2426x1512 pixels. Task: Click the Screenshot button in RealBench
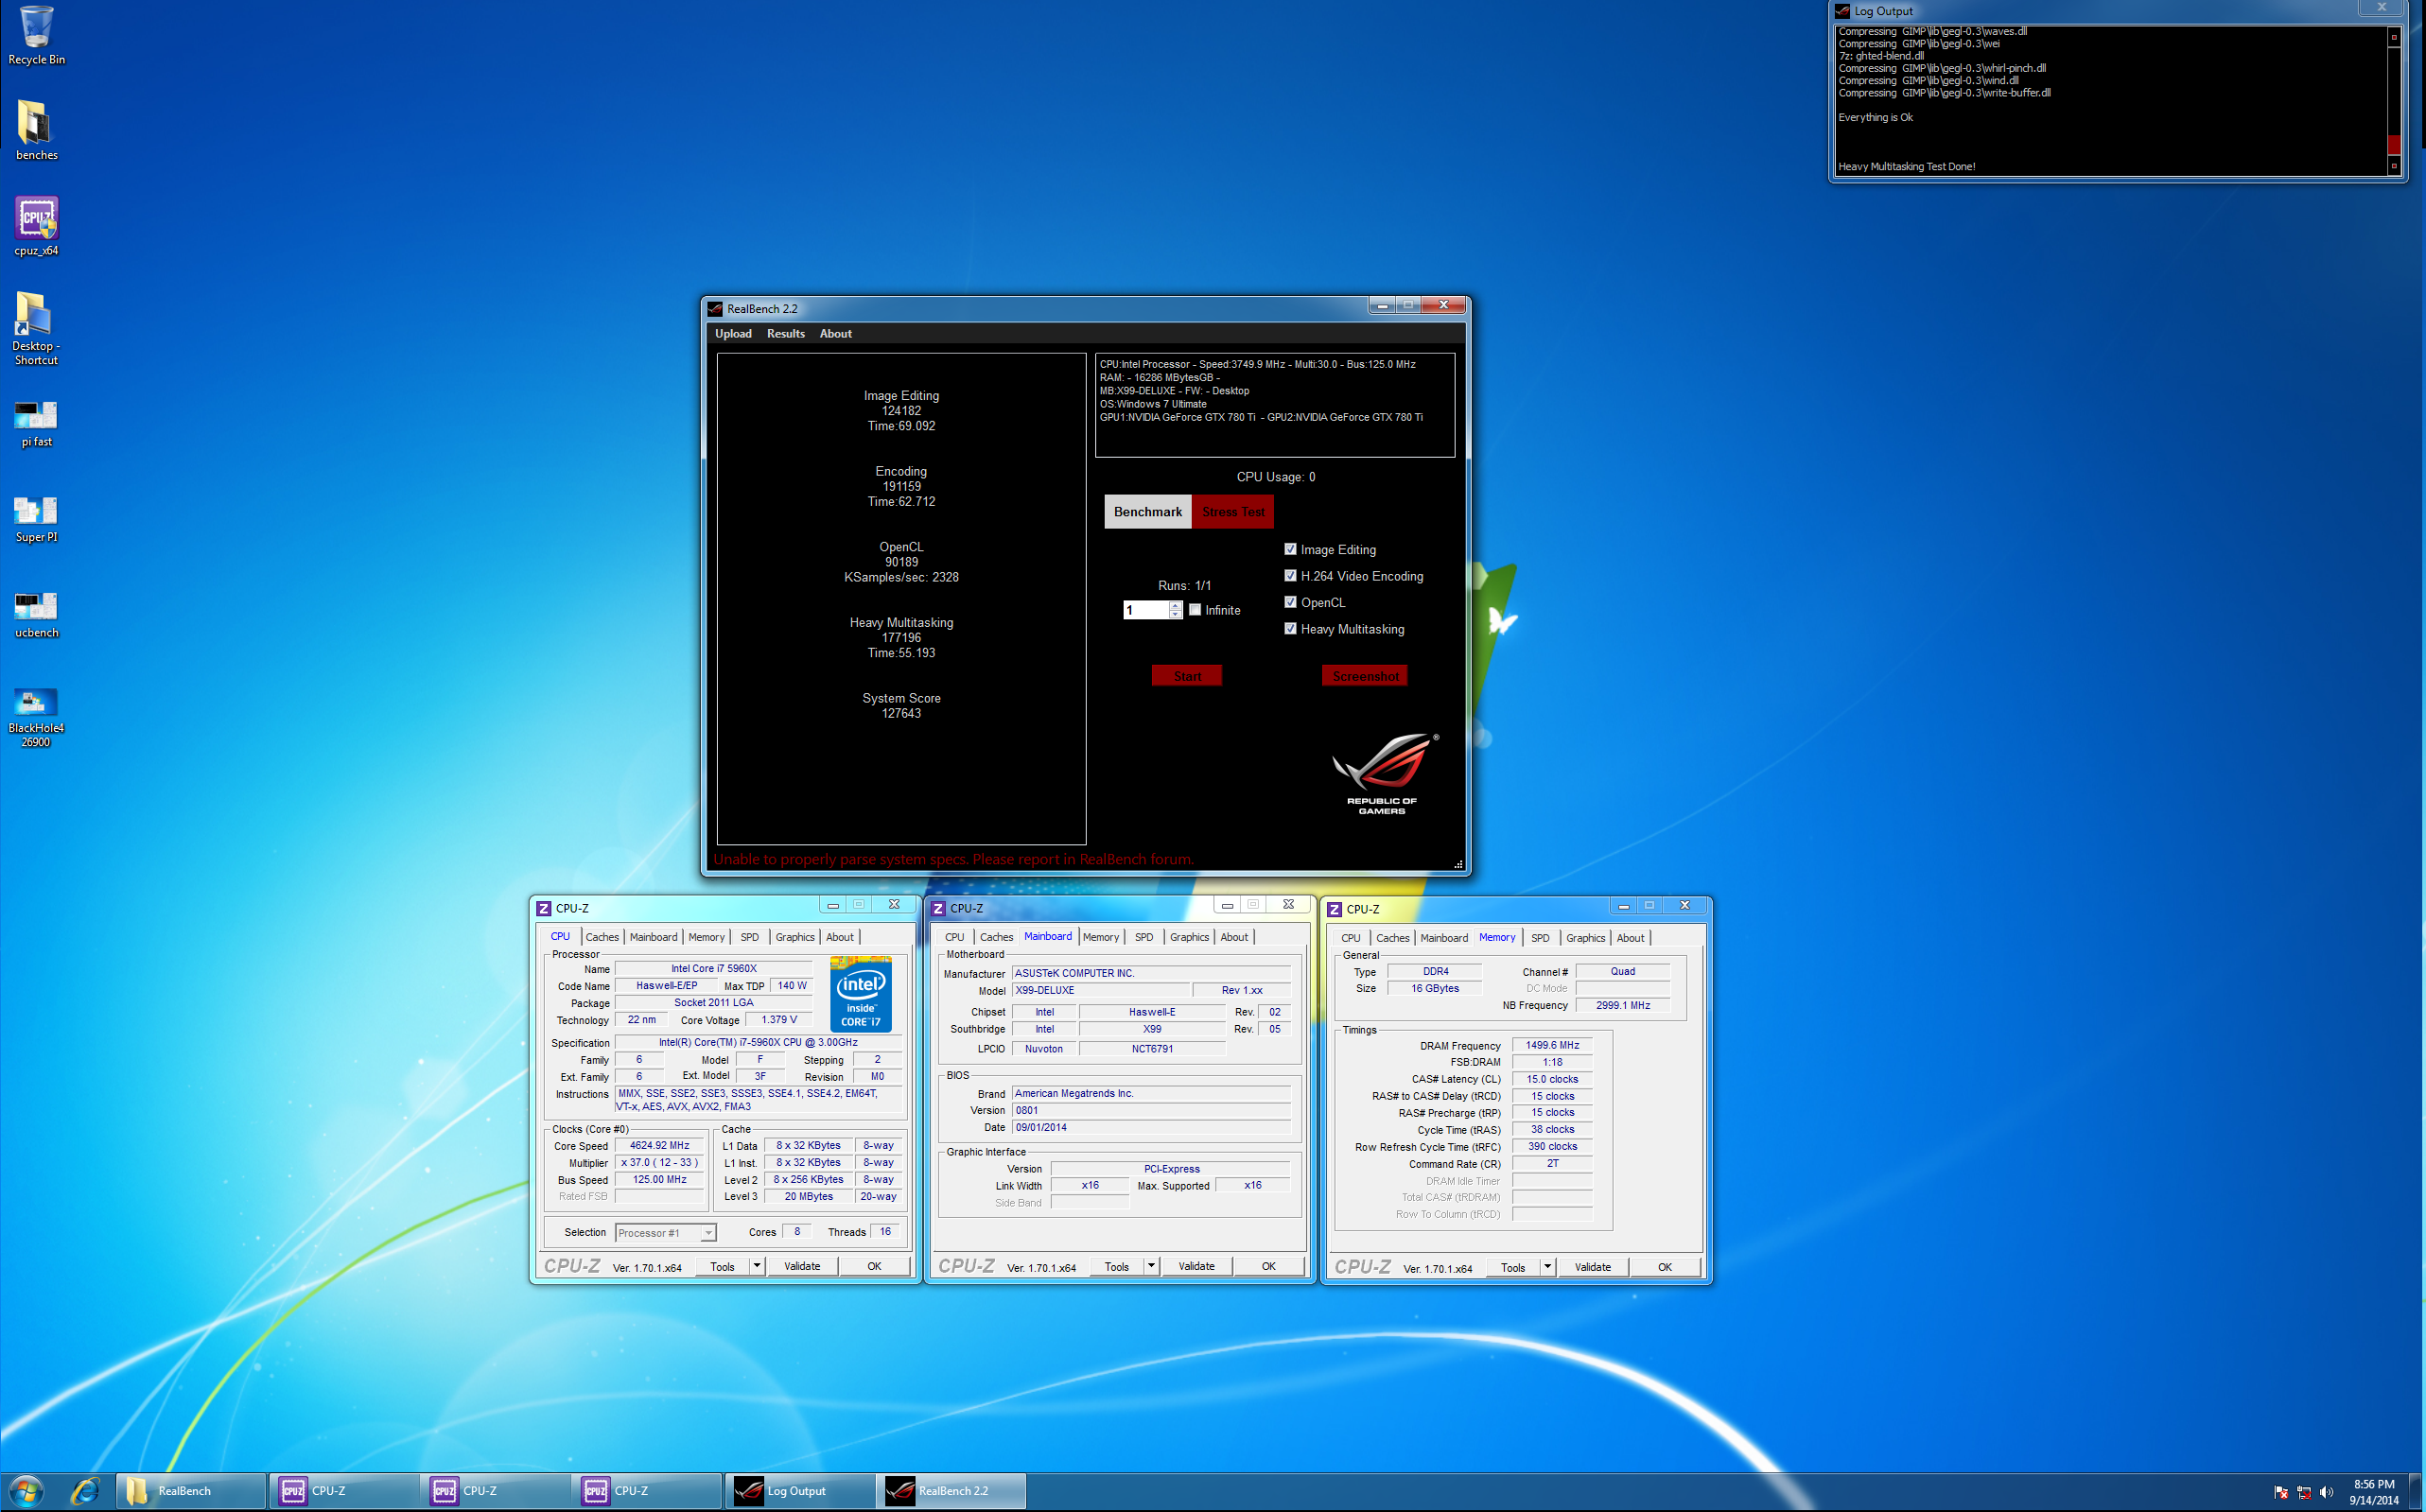pyautogui.click(x=1365, y=676)
